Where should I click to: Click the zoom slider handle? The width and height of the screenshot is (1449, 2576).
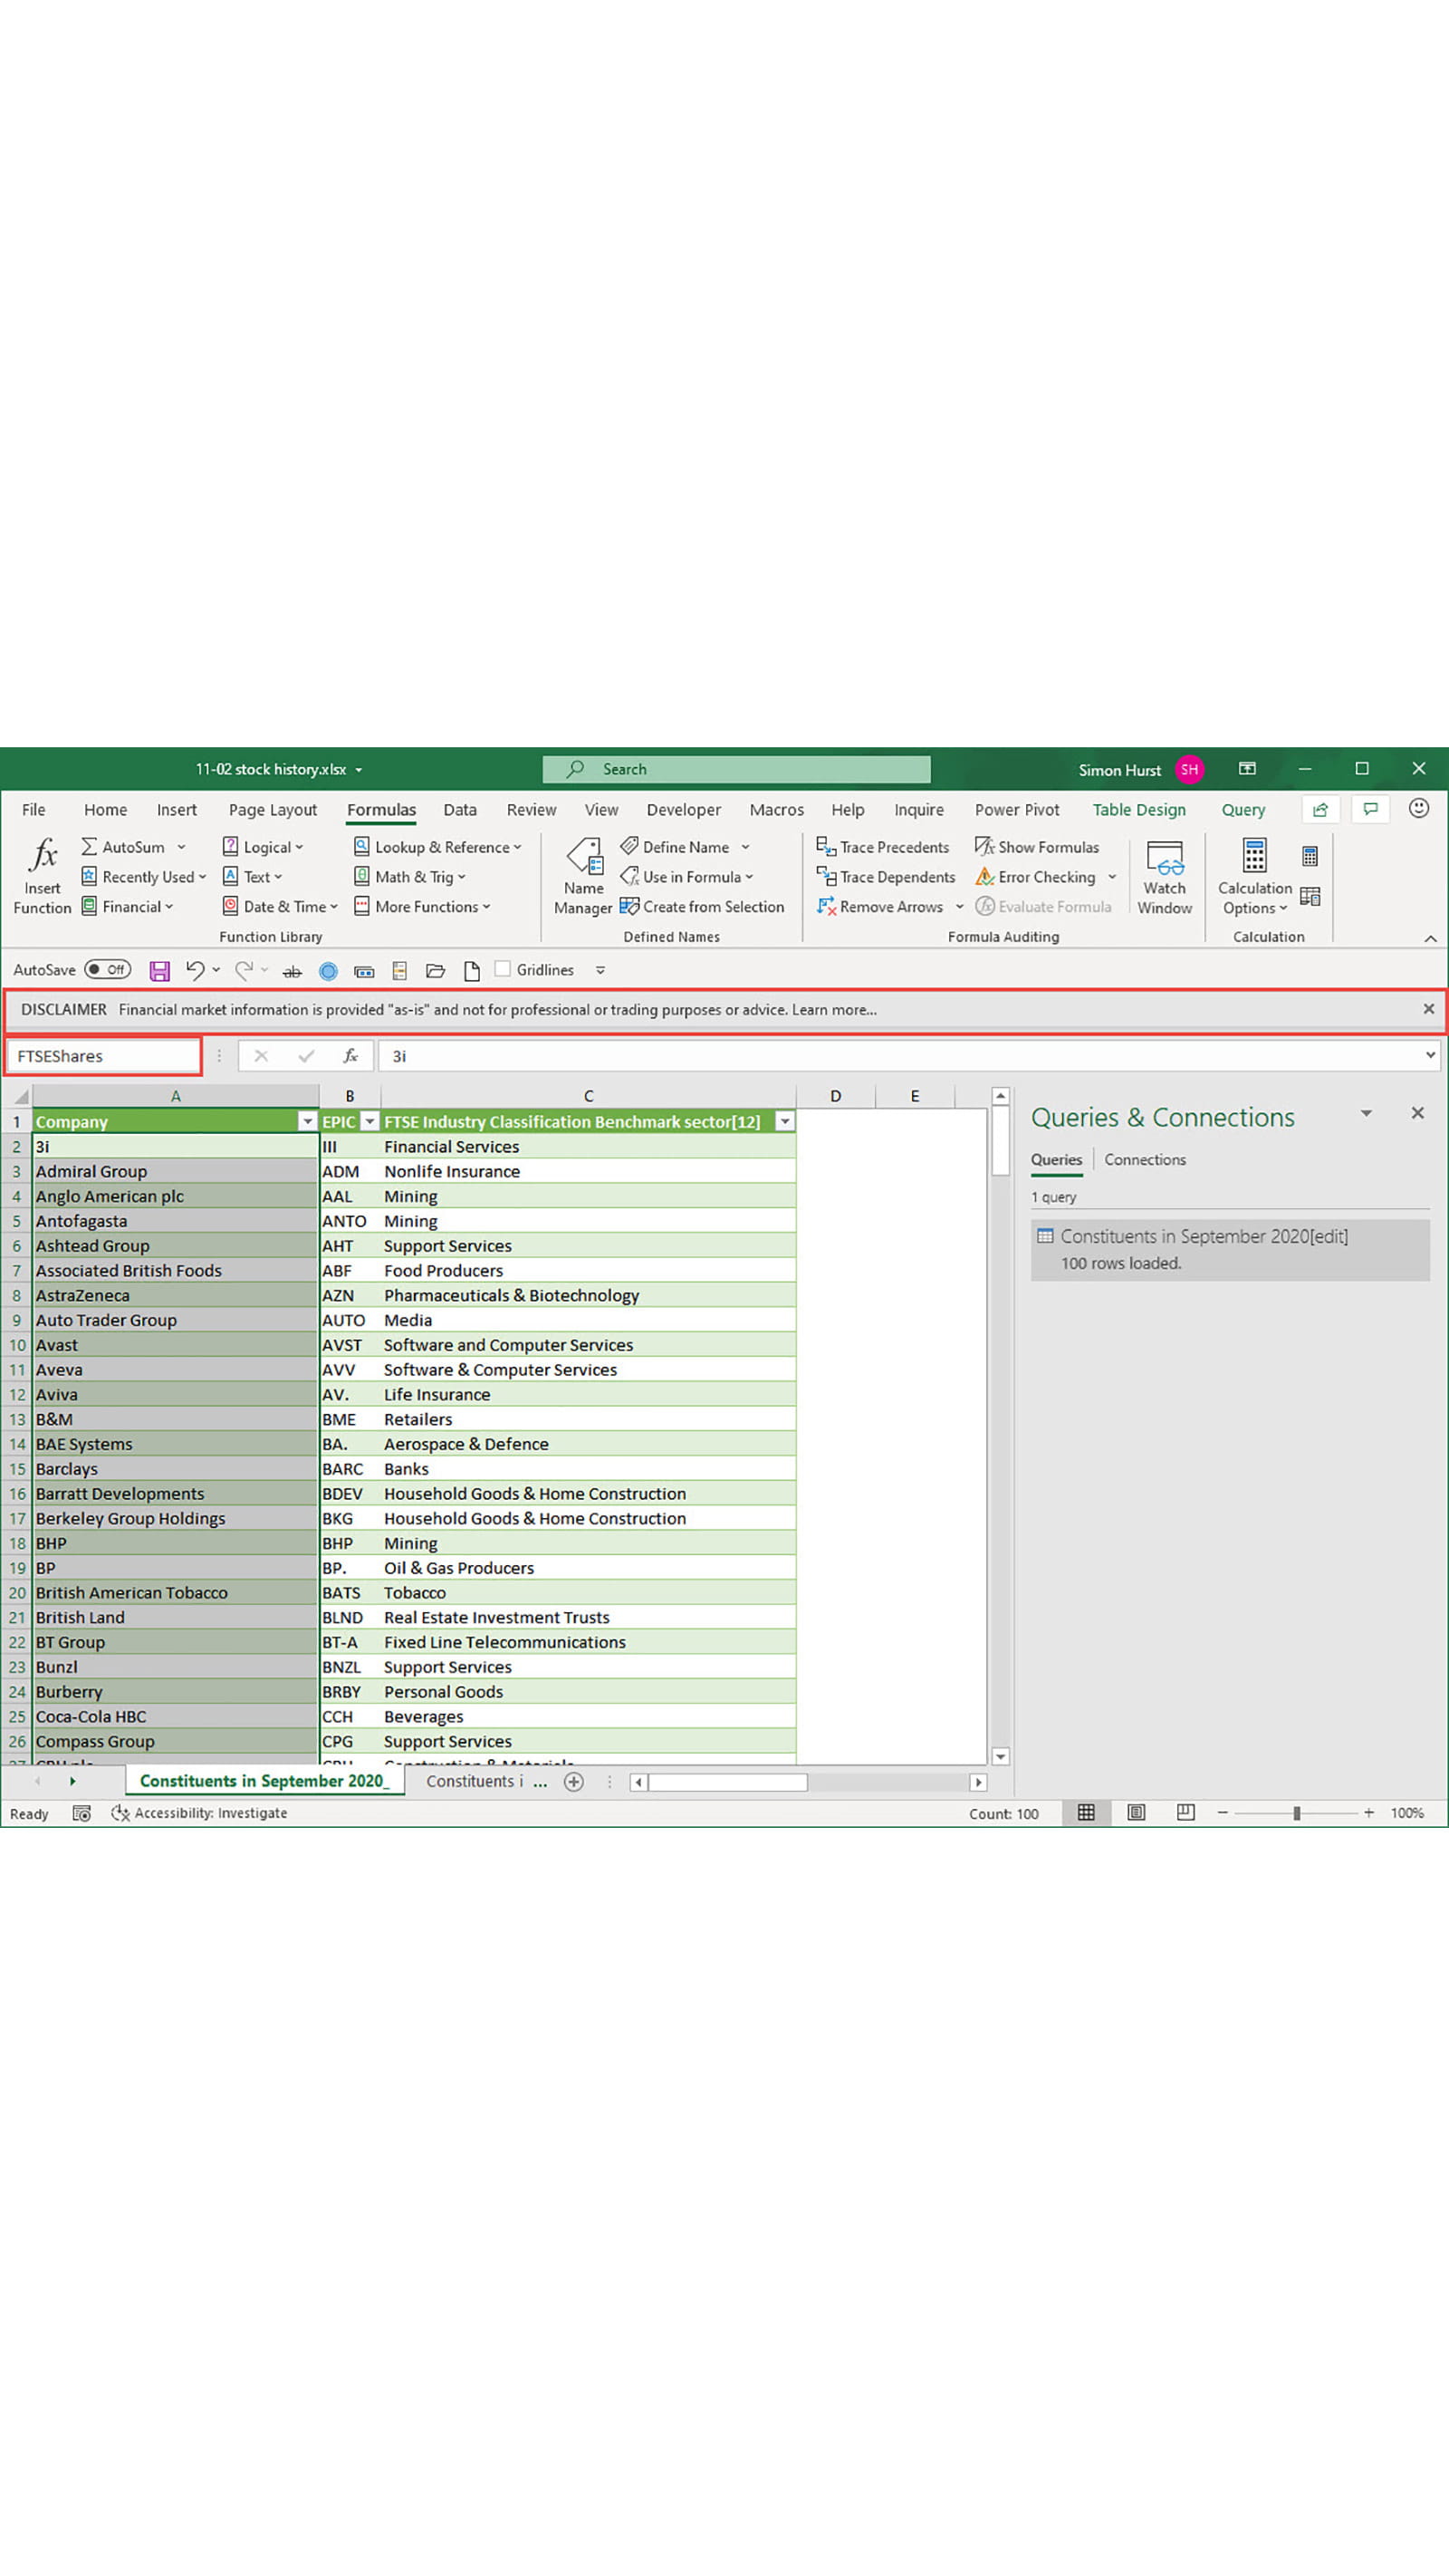[x=1296, y=1813]
